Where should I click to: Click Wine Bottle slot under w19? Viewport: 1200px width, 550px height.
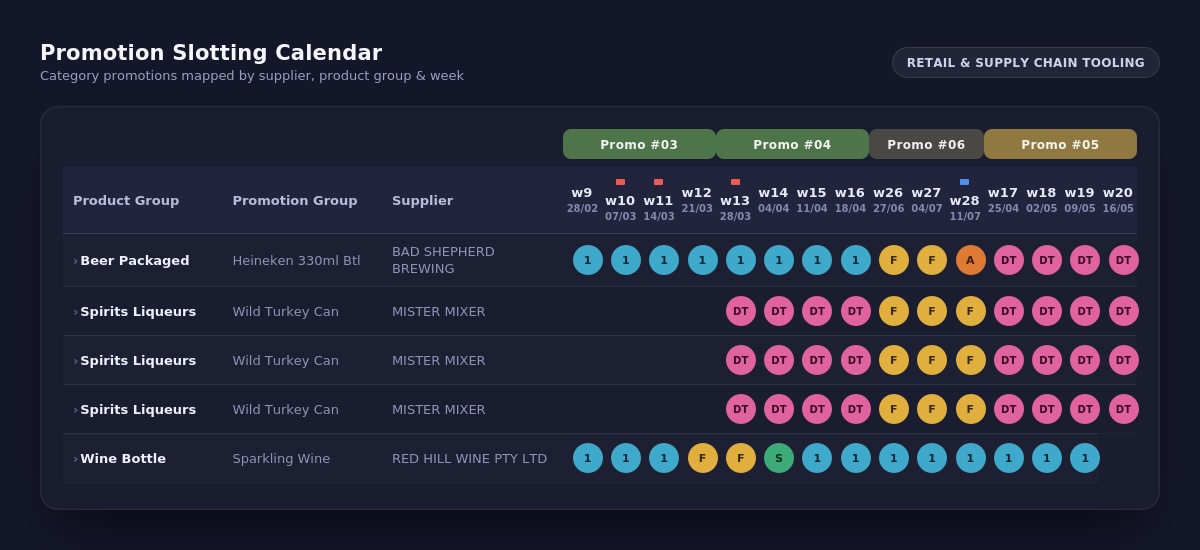click(x=1085, y=458)
